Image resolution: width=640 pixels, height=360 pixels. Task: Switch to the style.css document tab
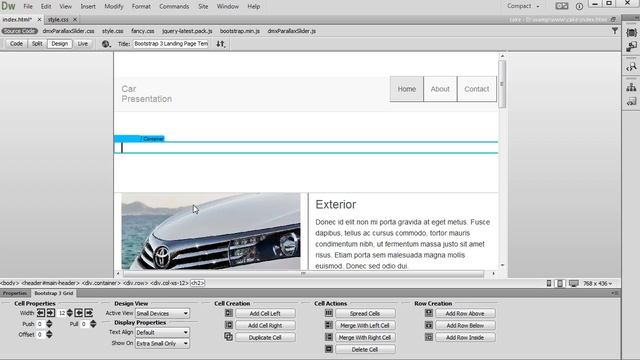[x=58, y=19]
